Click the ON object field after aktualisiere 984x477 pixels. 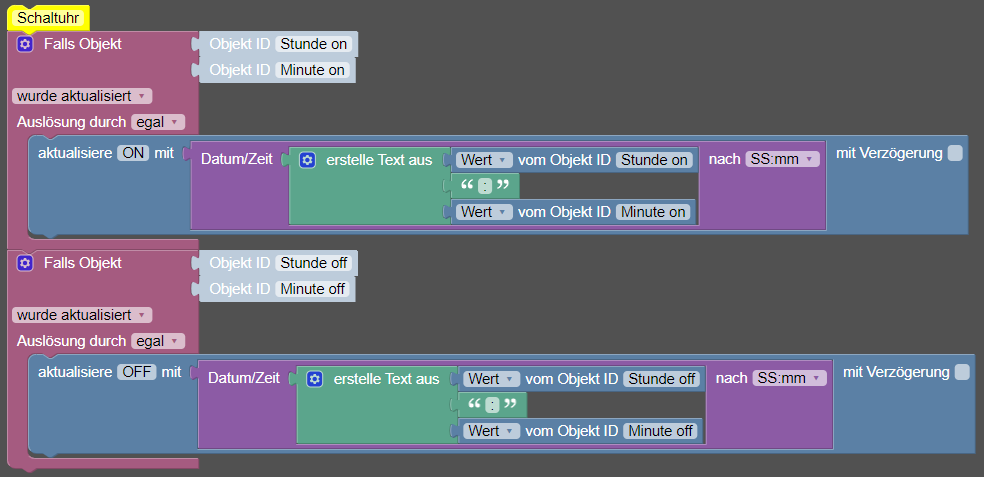pos(133,153)
